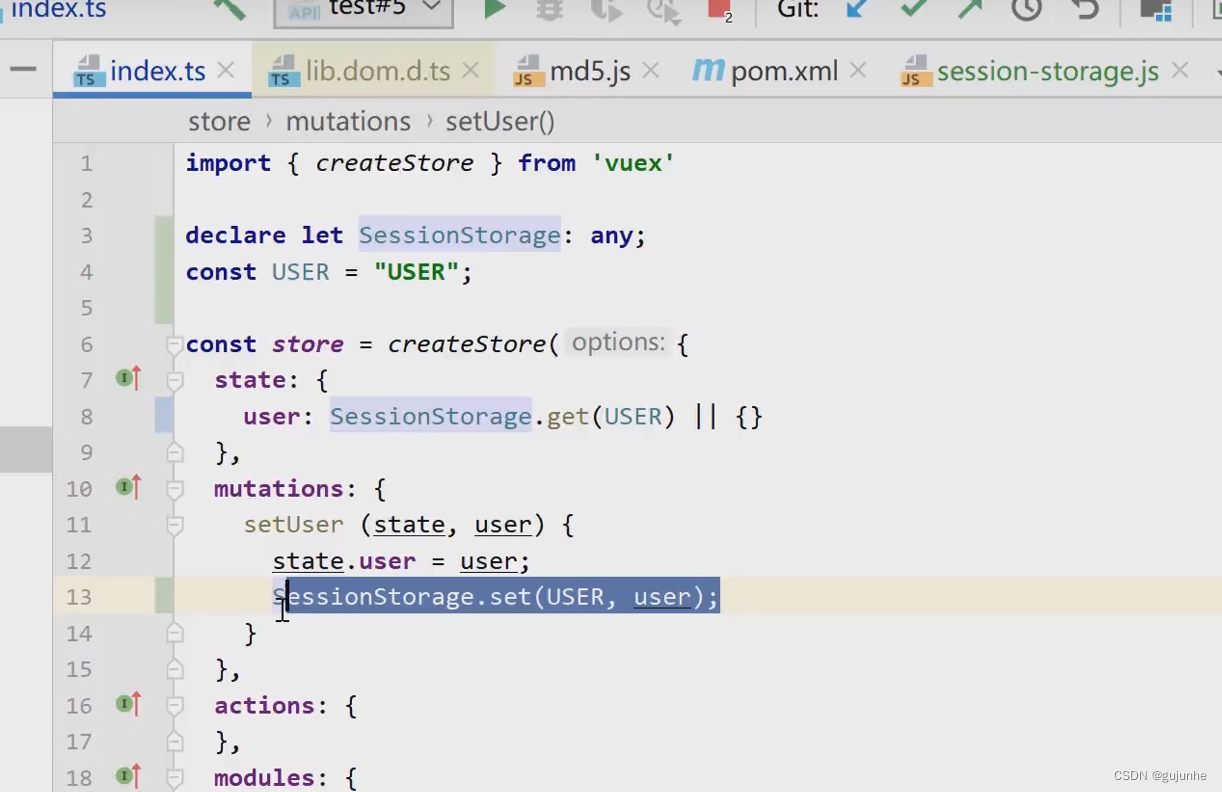Image resolution: width=1222 pixels, height=792 pixels.
Task: Click the blue change marker beside line 8
Action: coord(164,416)
